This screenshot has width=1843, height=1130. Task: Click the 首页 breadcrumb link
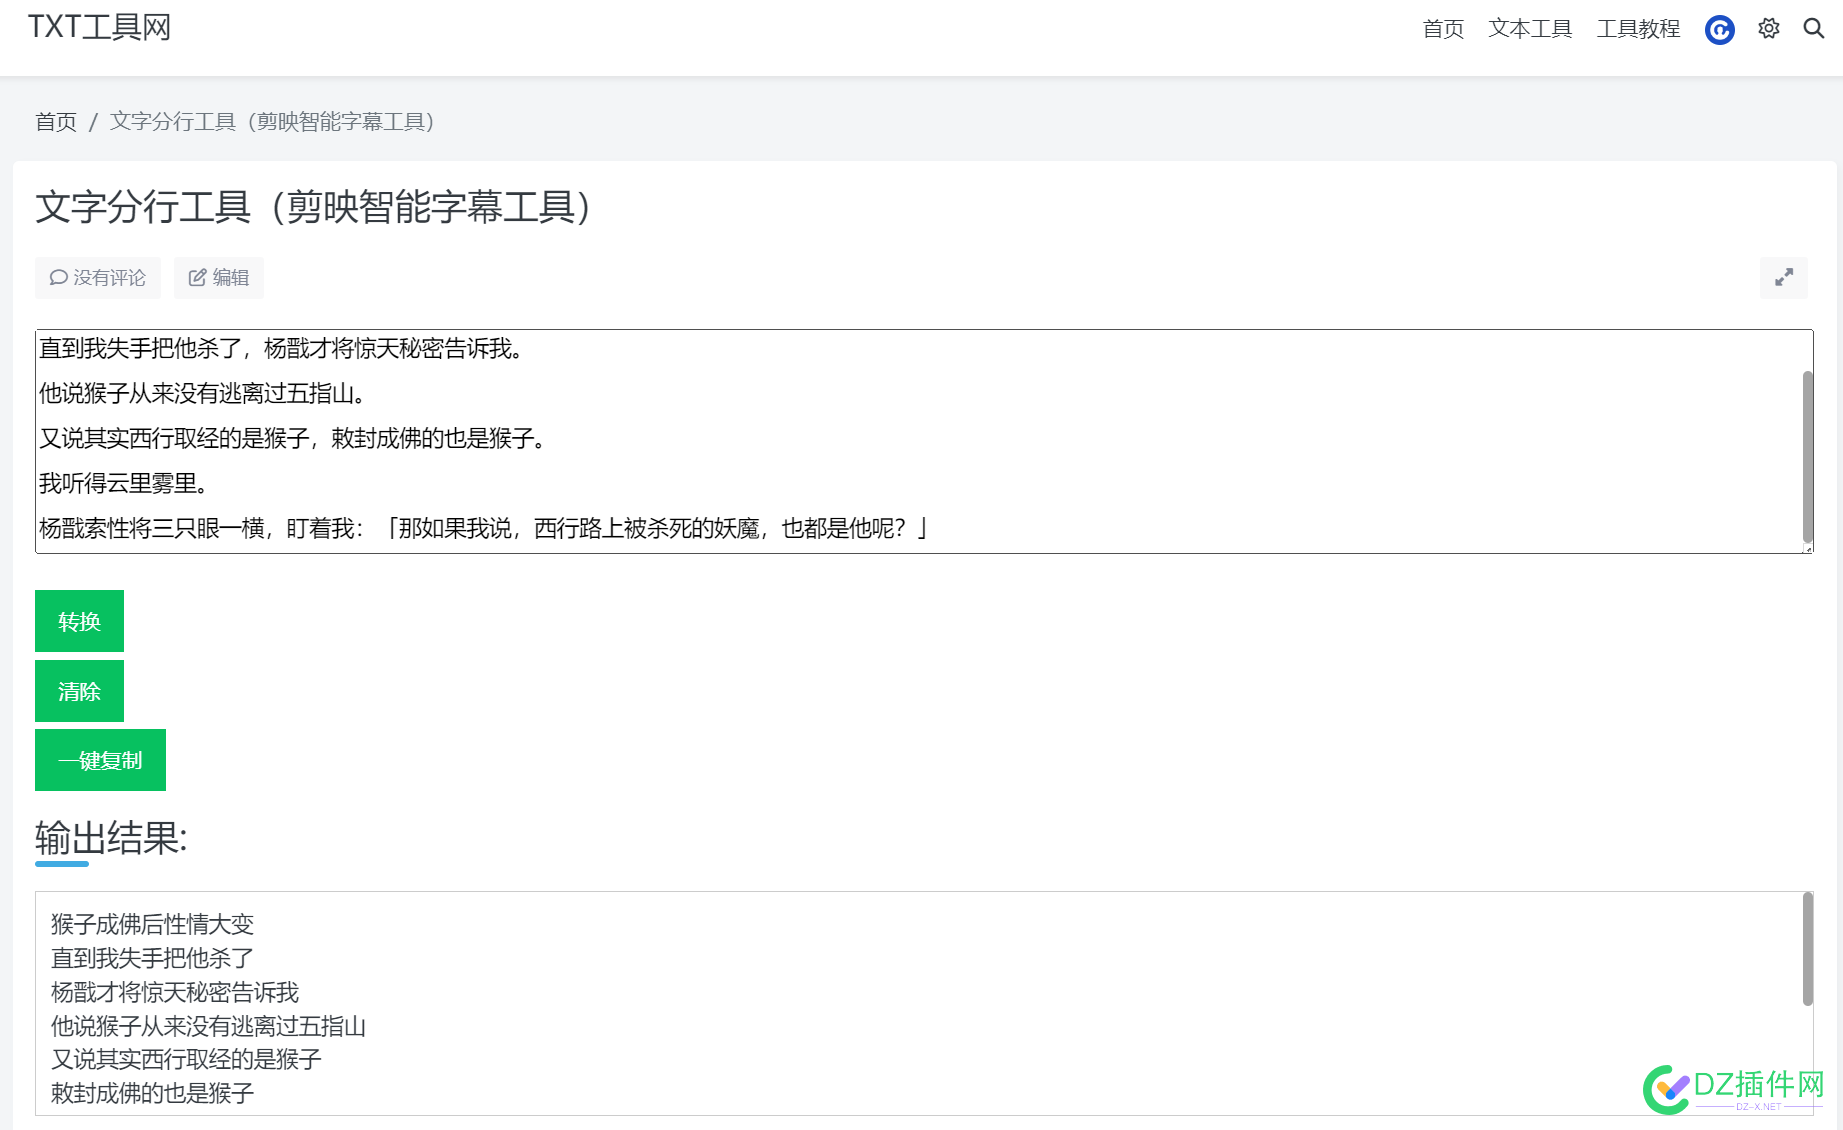point(56,122)
